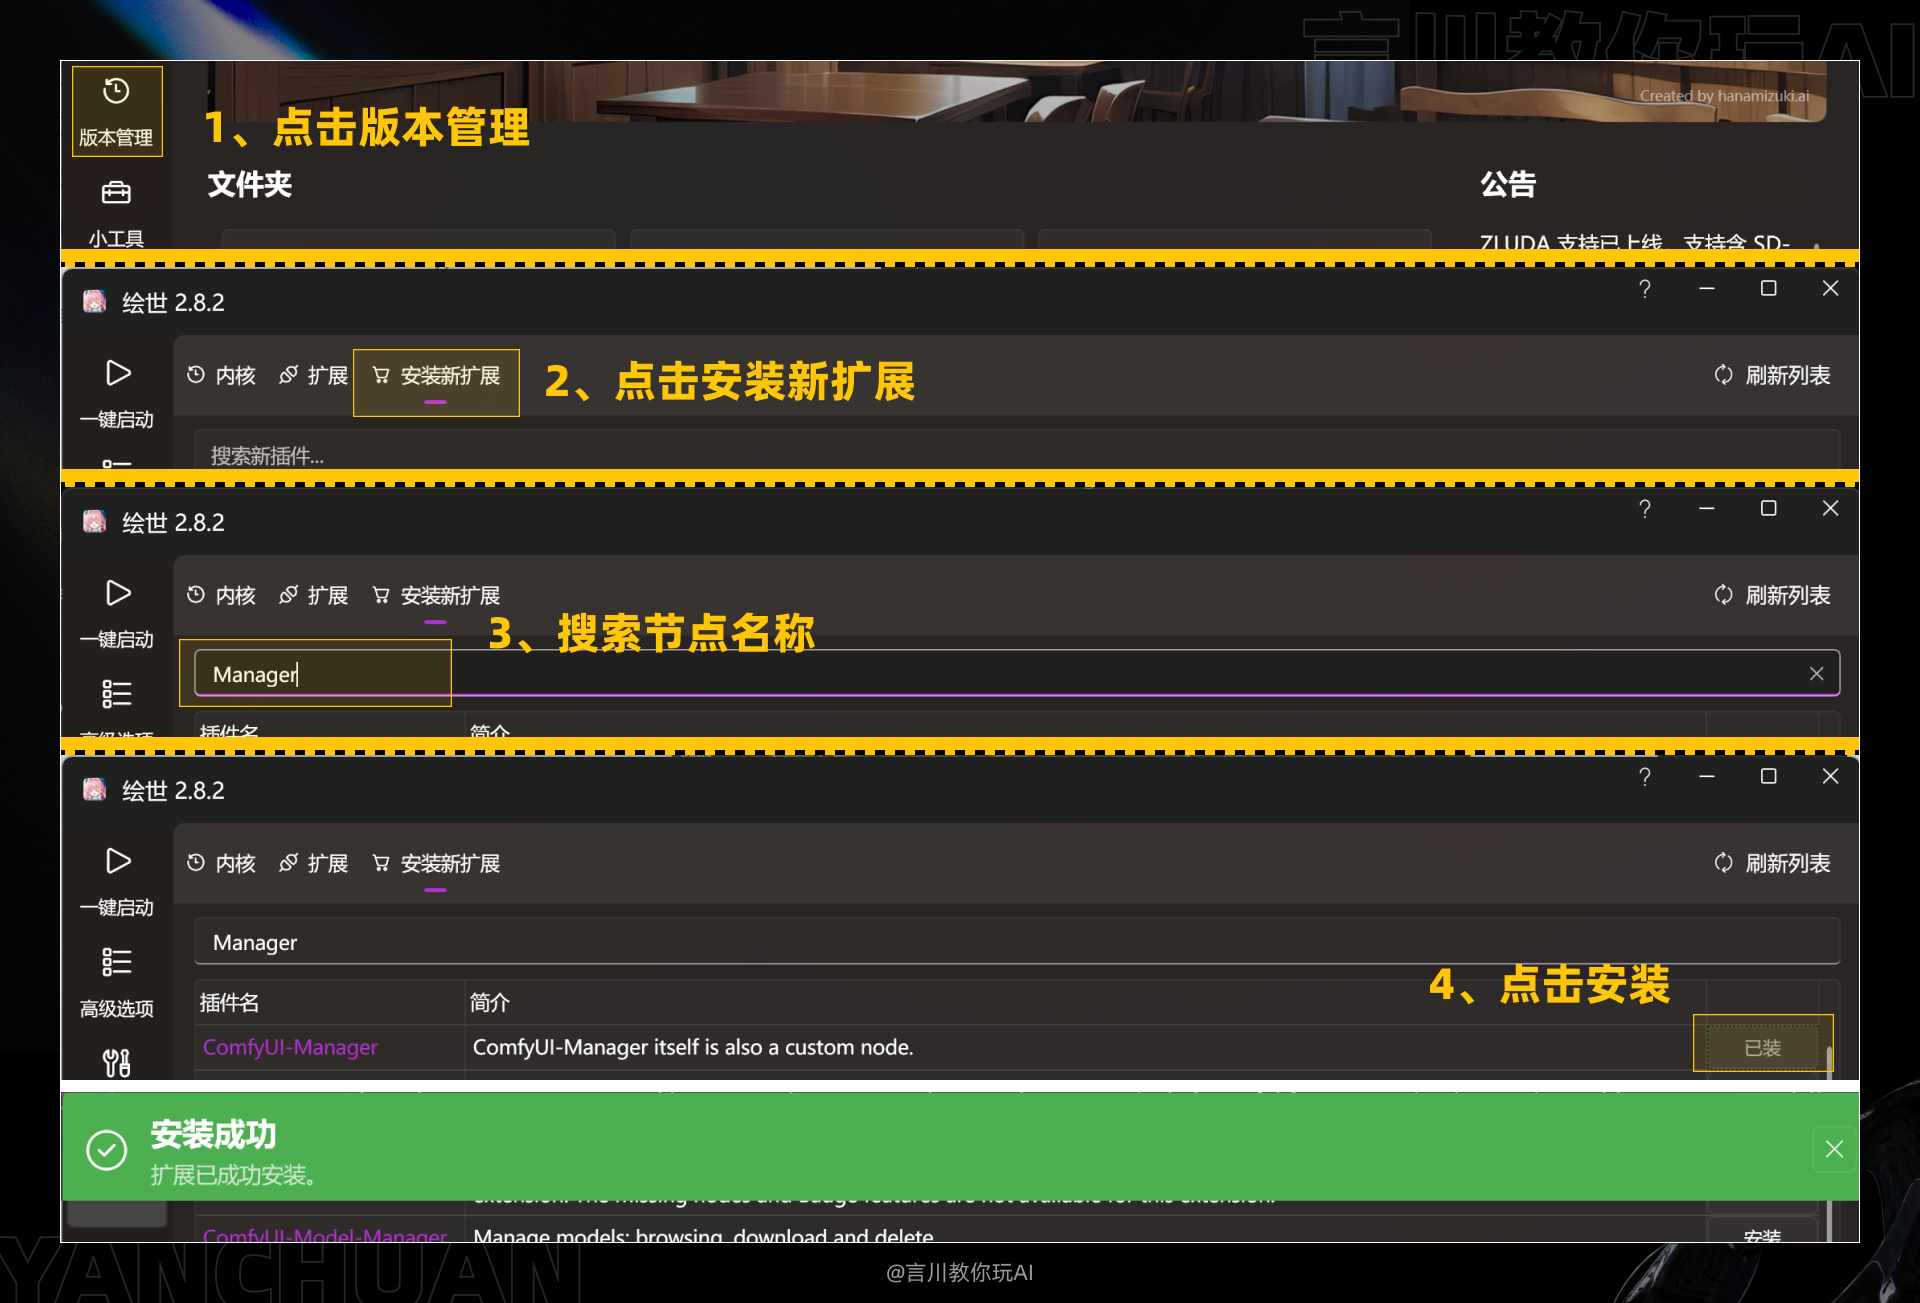Click the 已装 button for ComfyUI-Manager
This screenshot has width=1920, height=1303.
click(1763, 1047)
